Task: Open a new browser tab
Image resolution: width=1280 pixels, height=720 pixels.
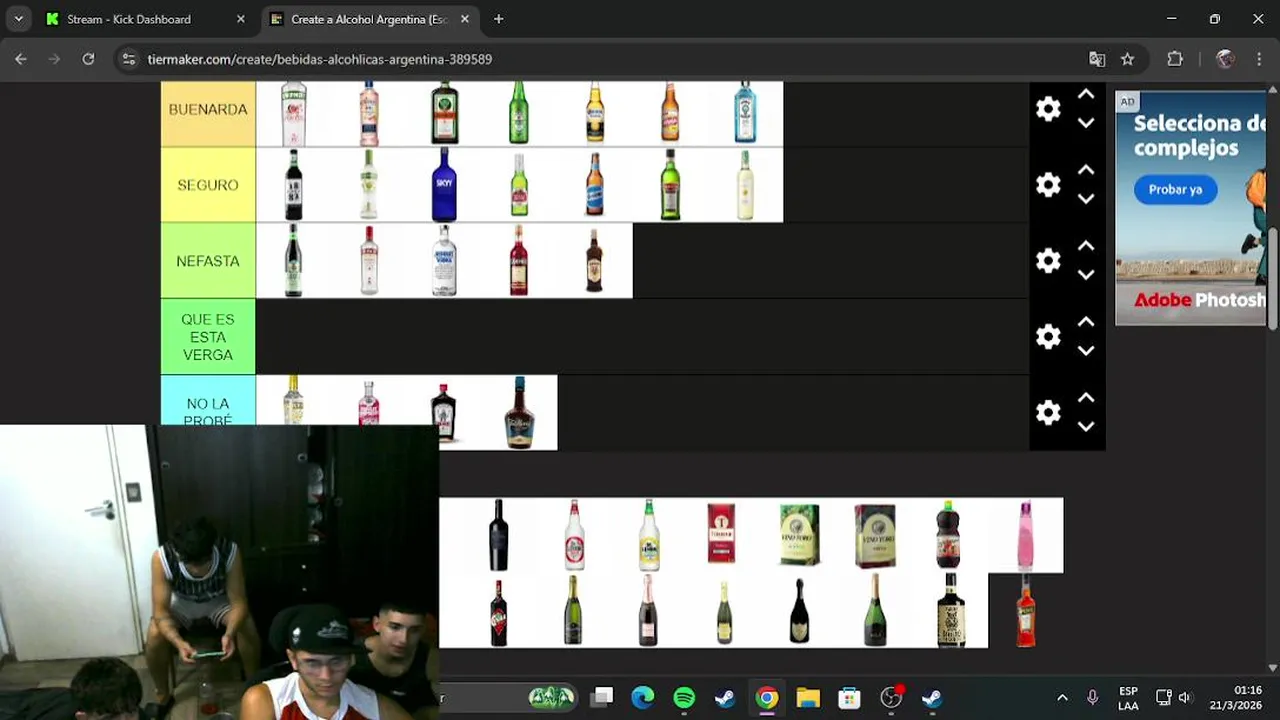Action: point(498,19)
